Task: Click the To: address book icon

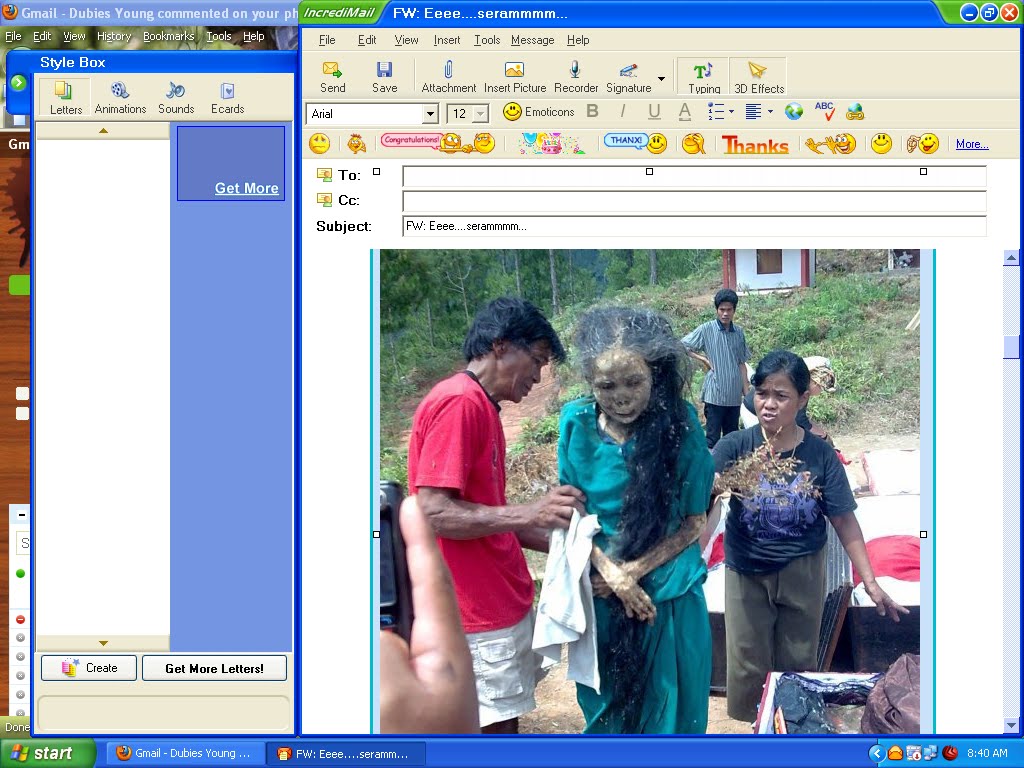Action: (324, 174)
